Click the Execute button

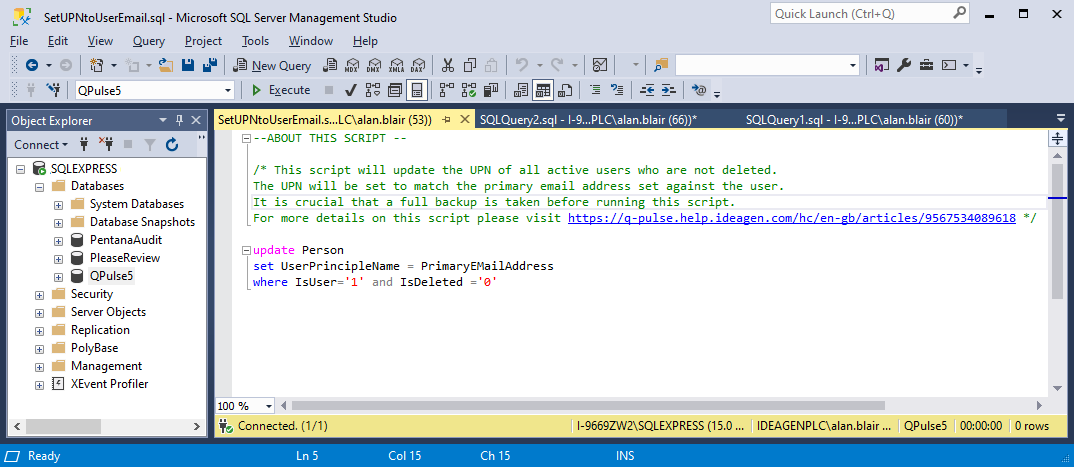282,90
